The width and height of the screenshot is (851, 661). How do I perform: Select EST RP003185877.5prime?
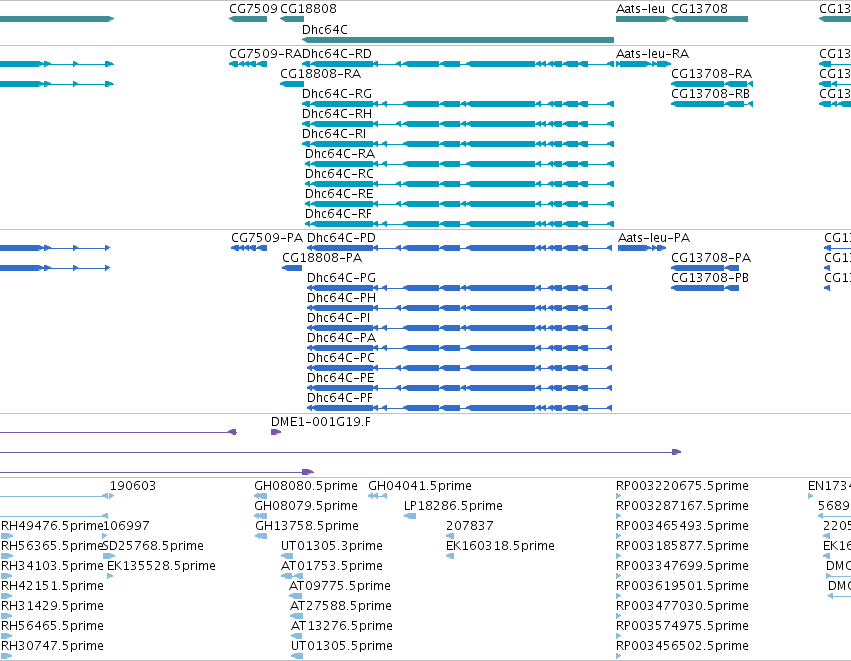[x=682, y=546]
